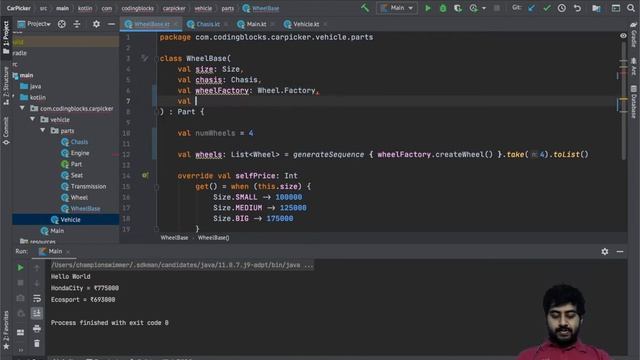This screenshot has height=360, width=640.
Task: Collapse the vehicle folder
Action: pos(33,120)
